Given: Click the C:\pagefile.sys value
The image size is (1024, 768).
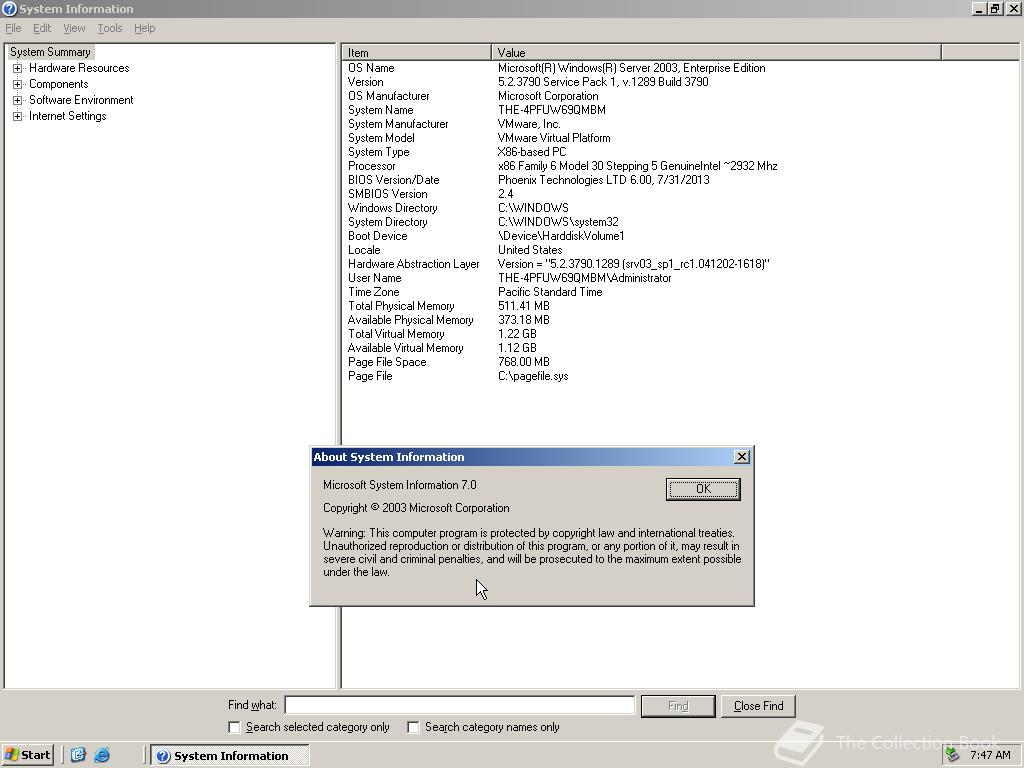Looking at the screenshot, I should point(533,376).
